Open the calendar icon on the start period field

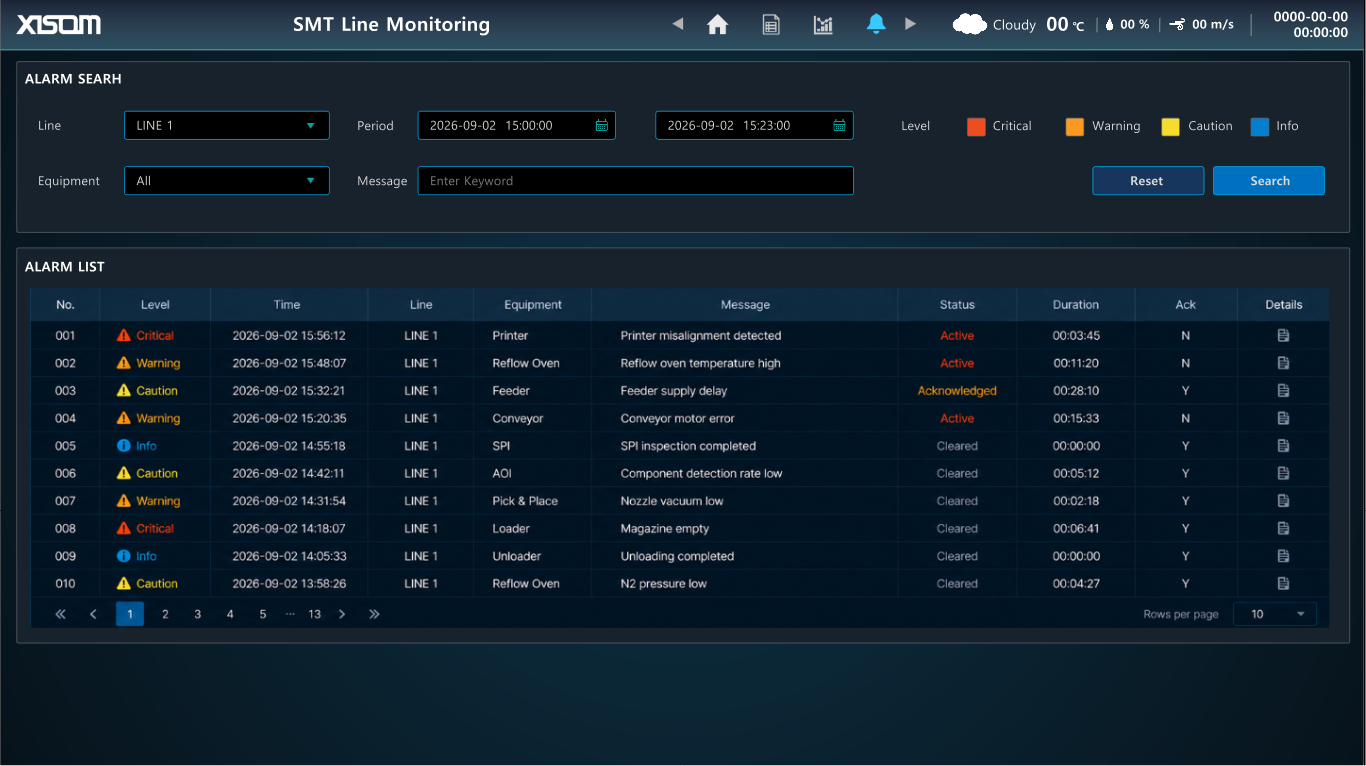point(602,126)
